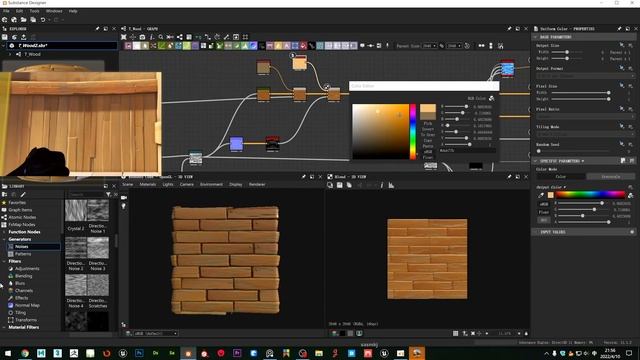
Task: Click the comment bubble icon in graph toolbar
Action: click(x=362, y=46)
